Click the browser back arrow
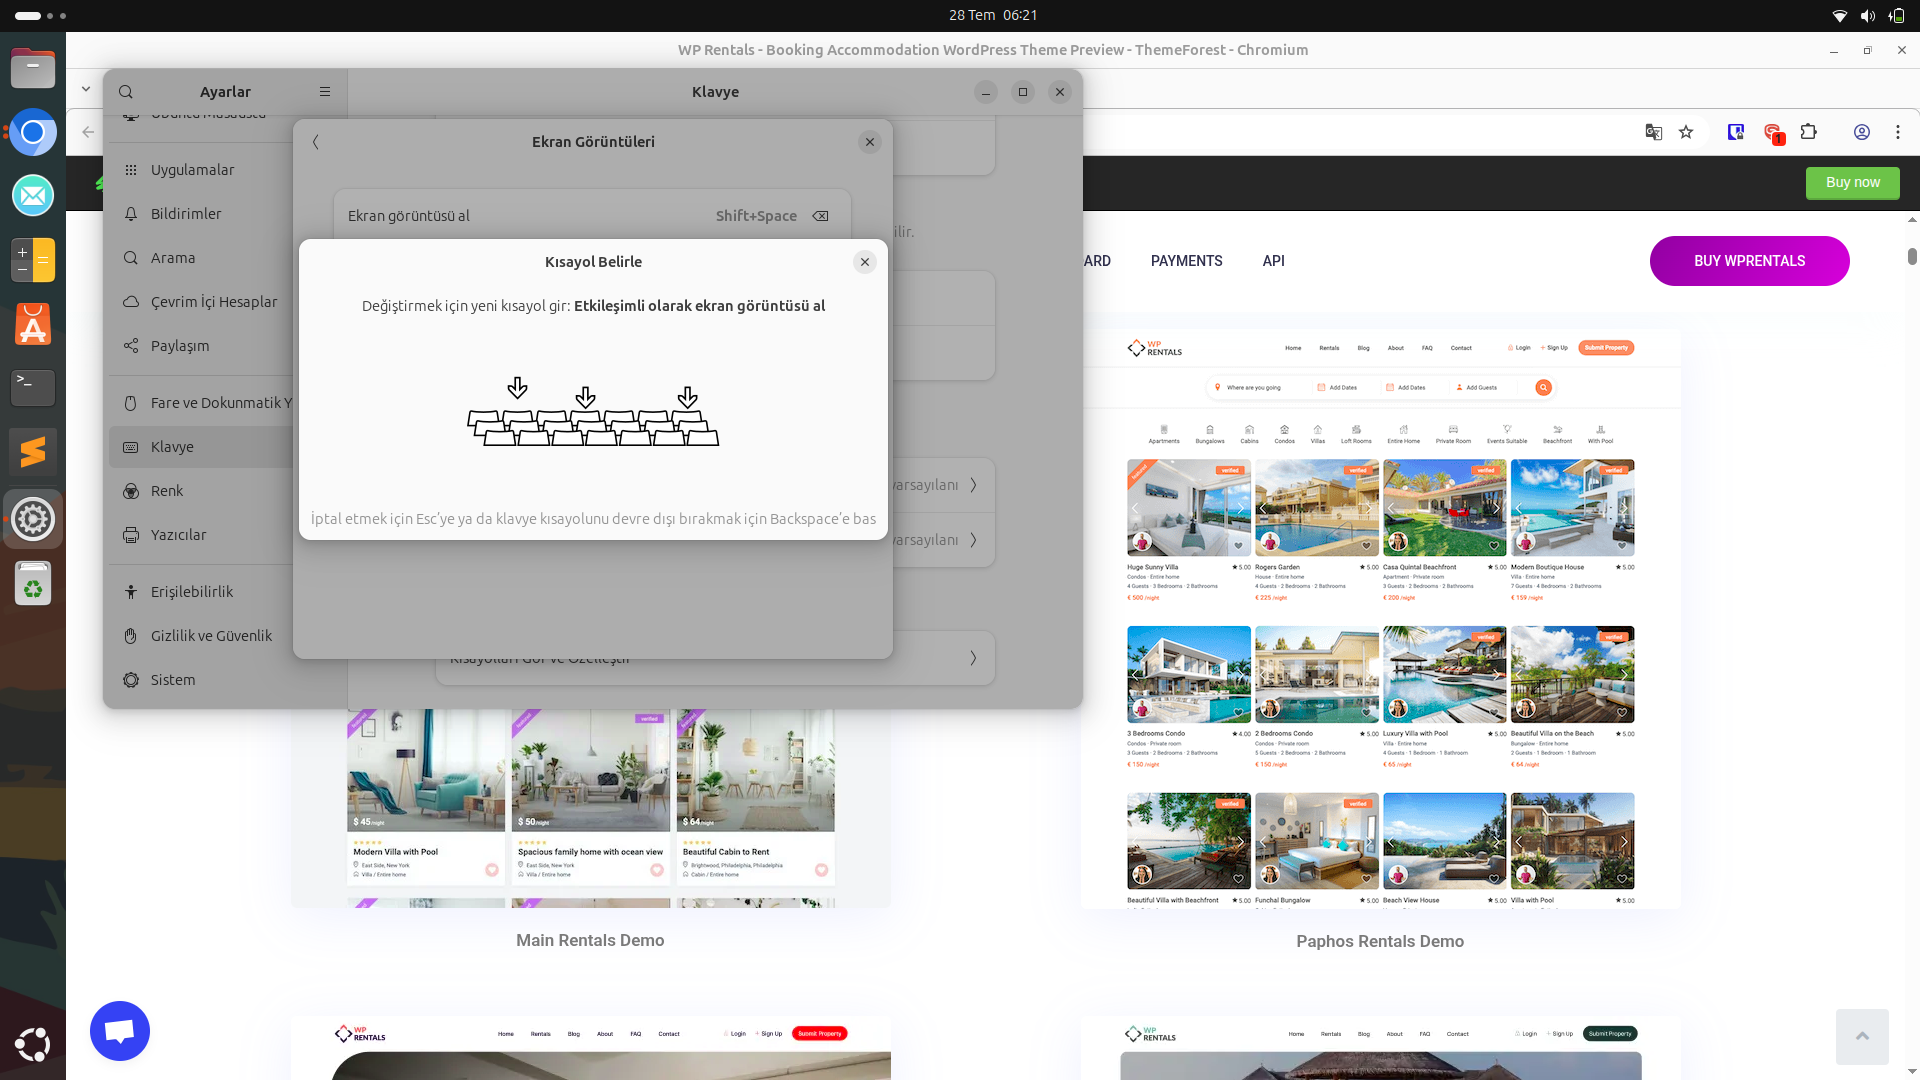The height and width of the screenshot is (1080, 1920). click(x=88, y=132)
